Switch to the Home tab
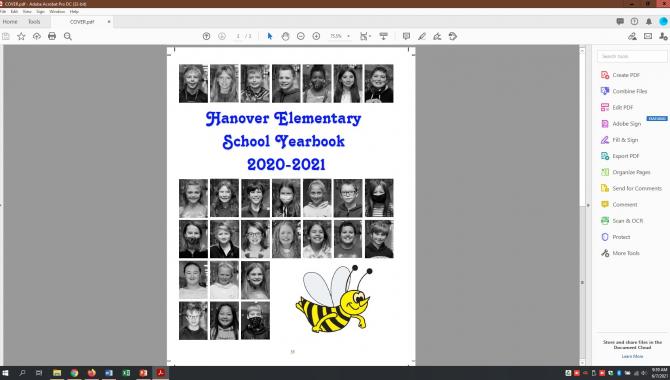Image resolution: width=670 pixels, height=380 pixels. pyautogui.click(x=10, y=21)
